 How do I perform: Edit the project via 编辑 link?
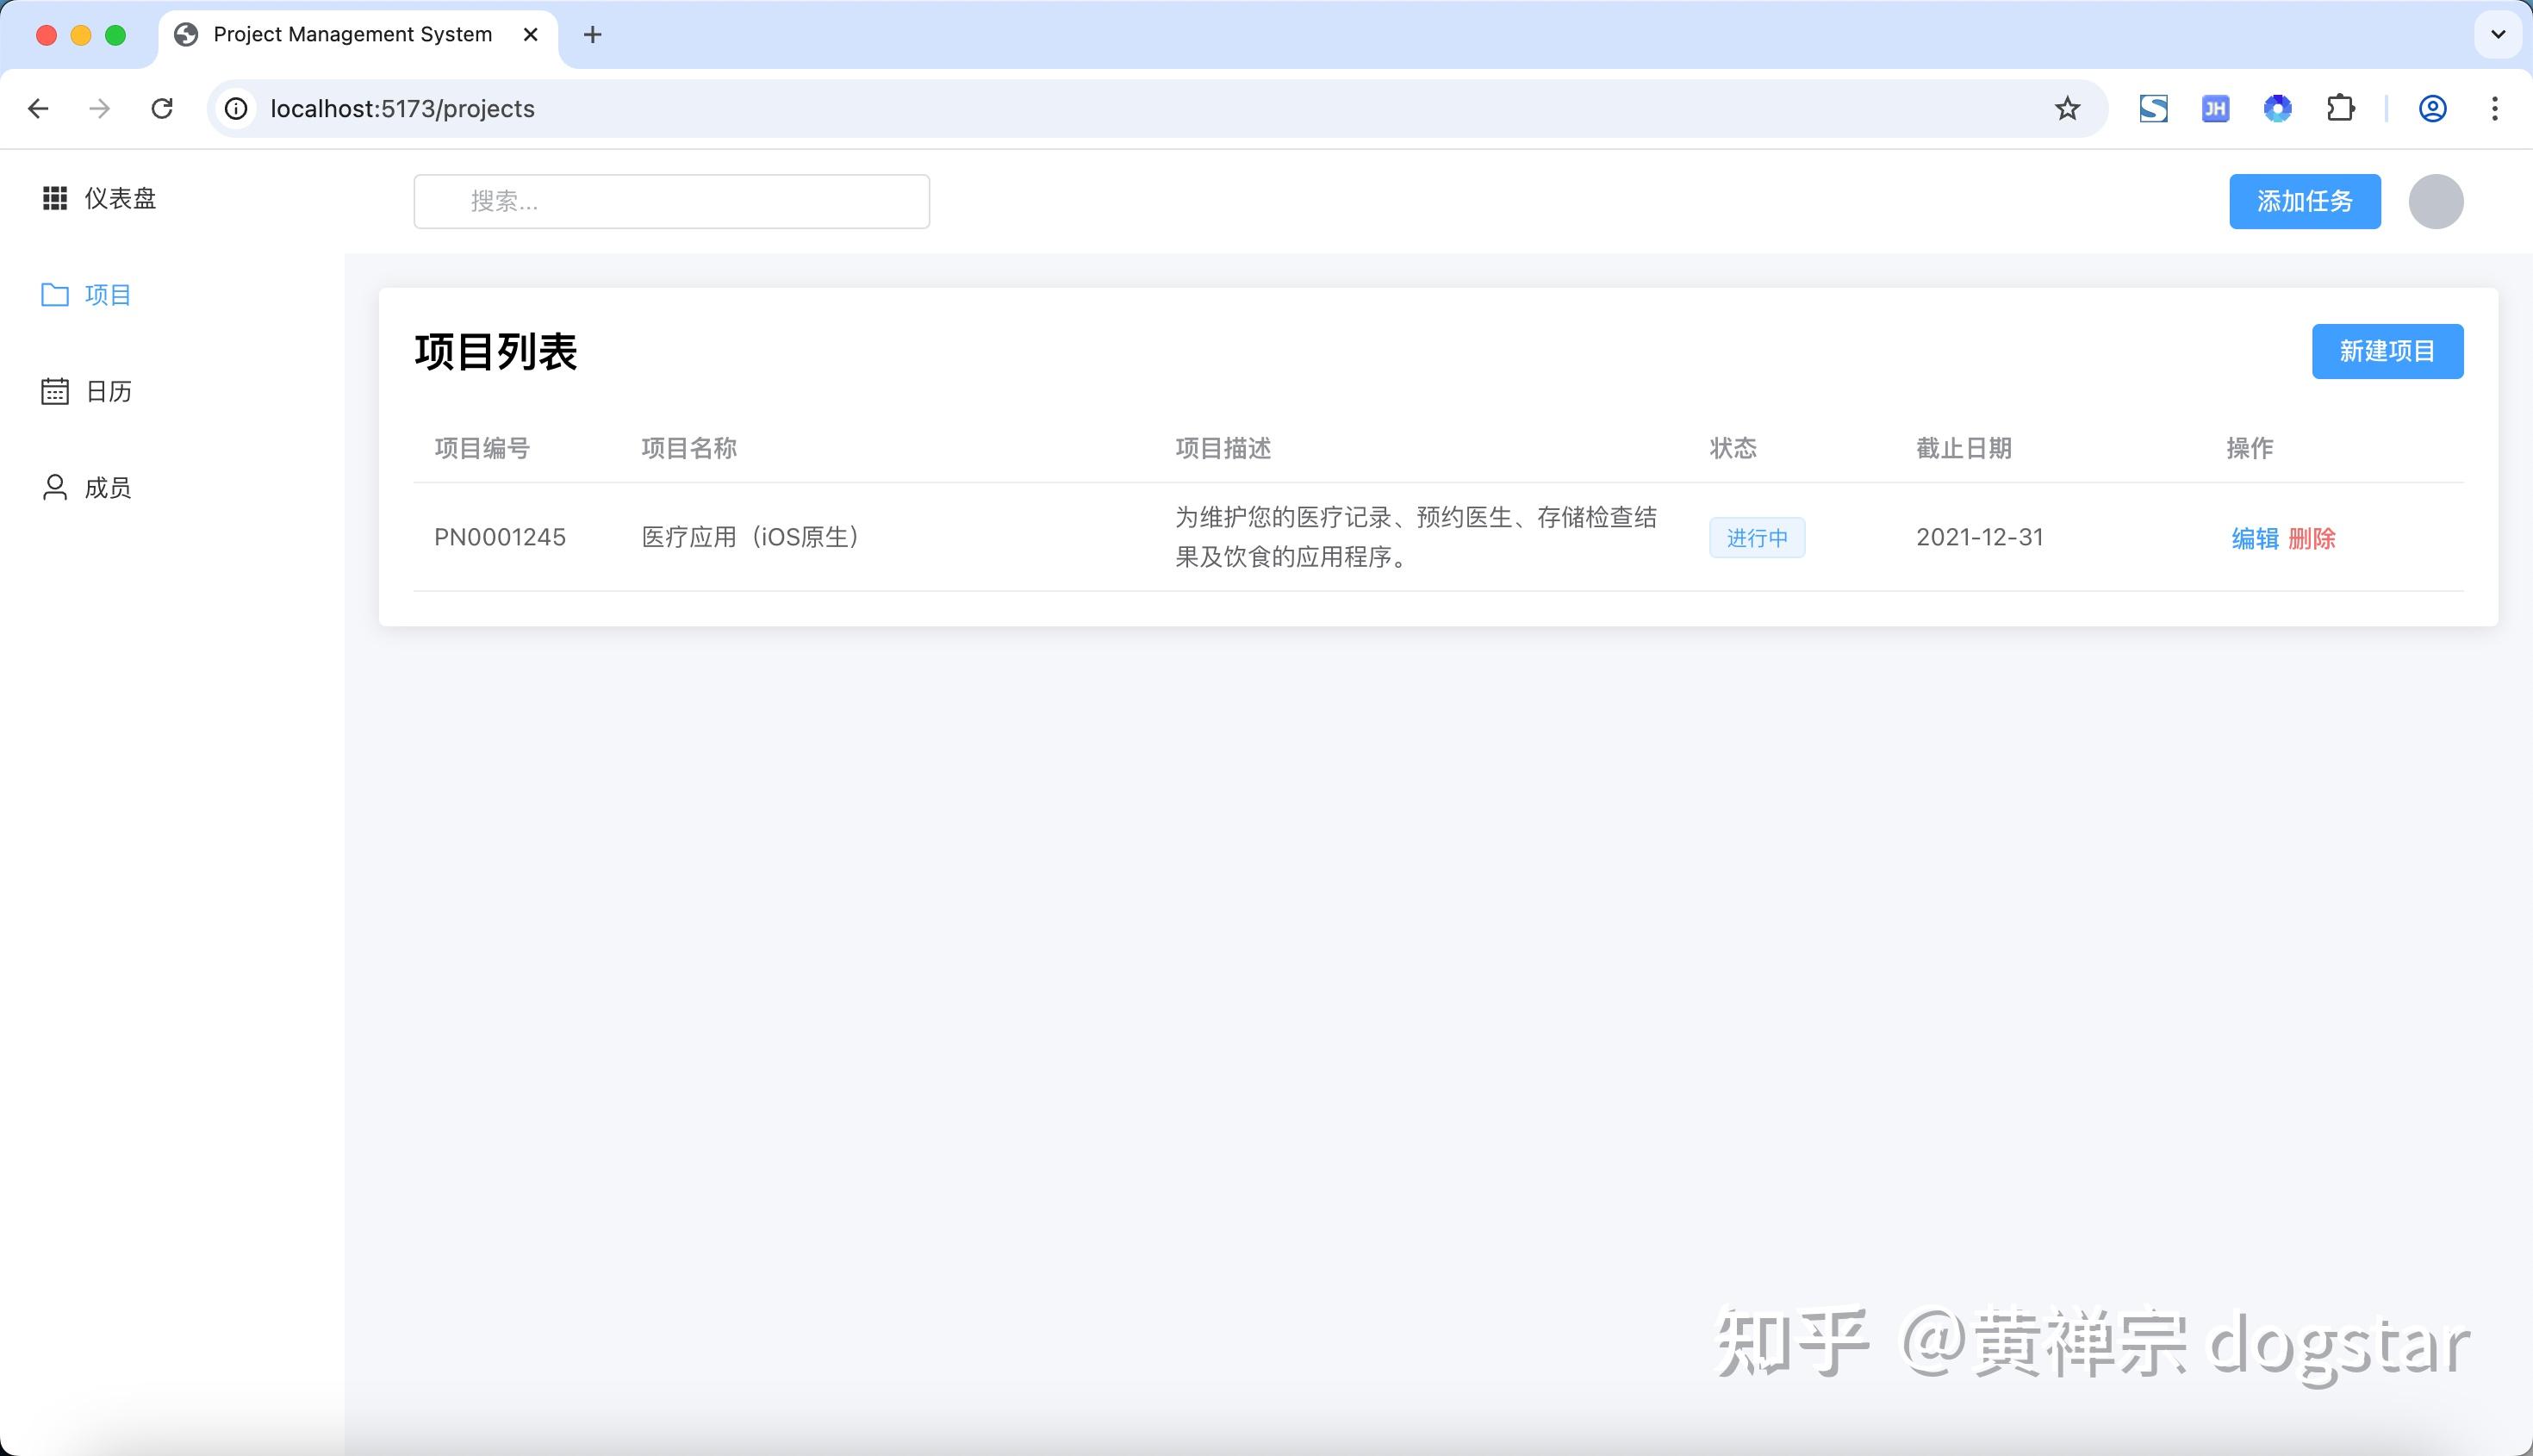point(2255,538)
